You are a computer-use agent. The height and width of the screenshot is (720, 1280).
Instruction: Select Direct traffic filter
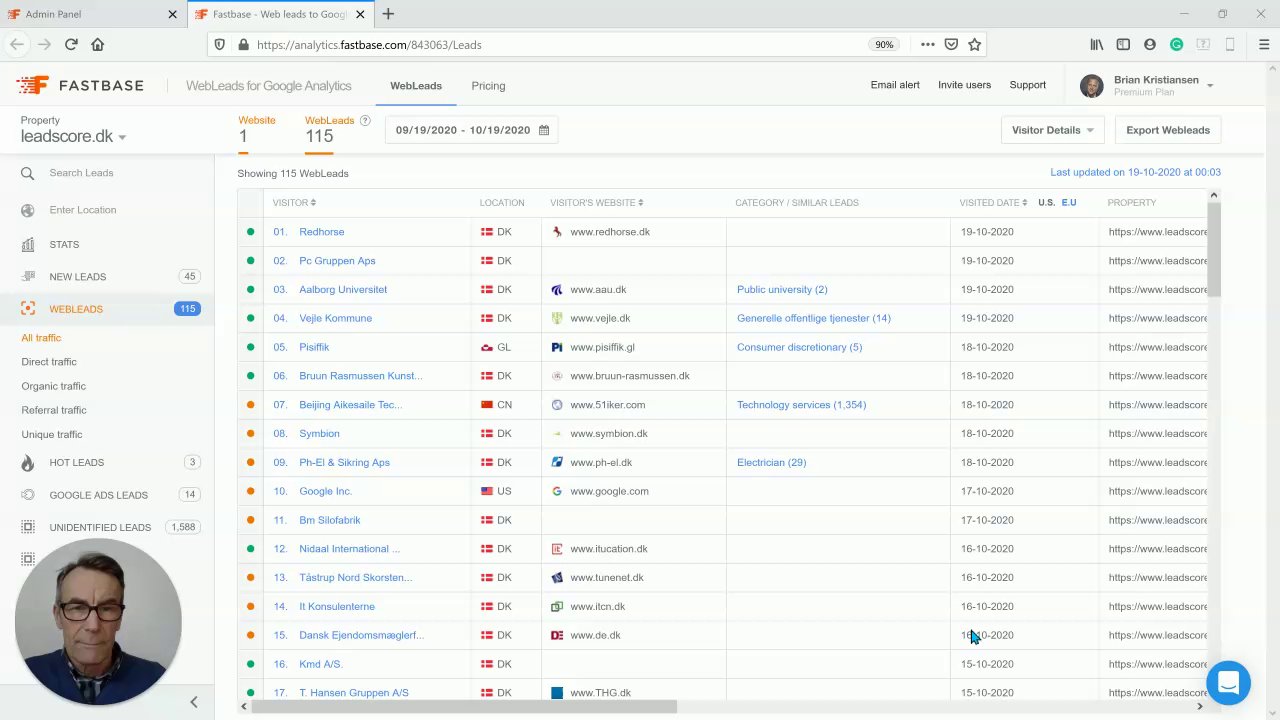(49, 362)
